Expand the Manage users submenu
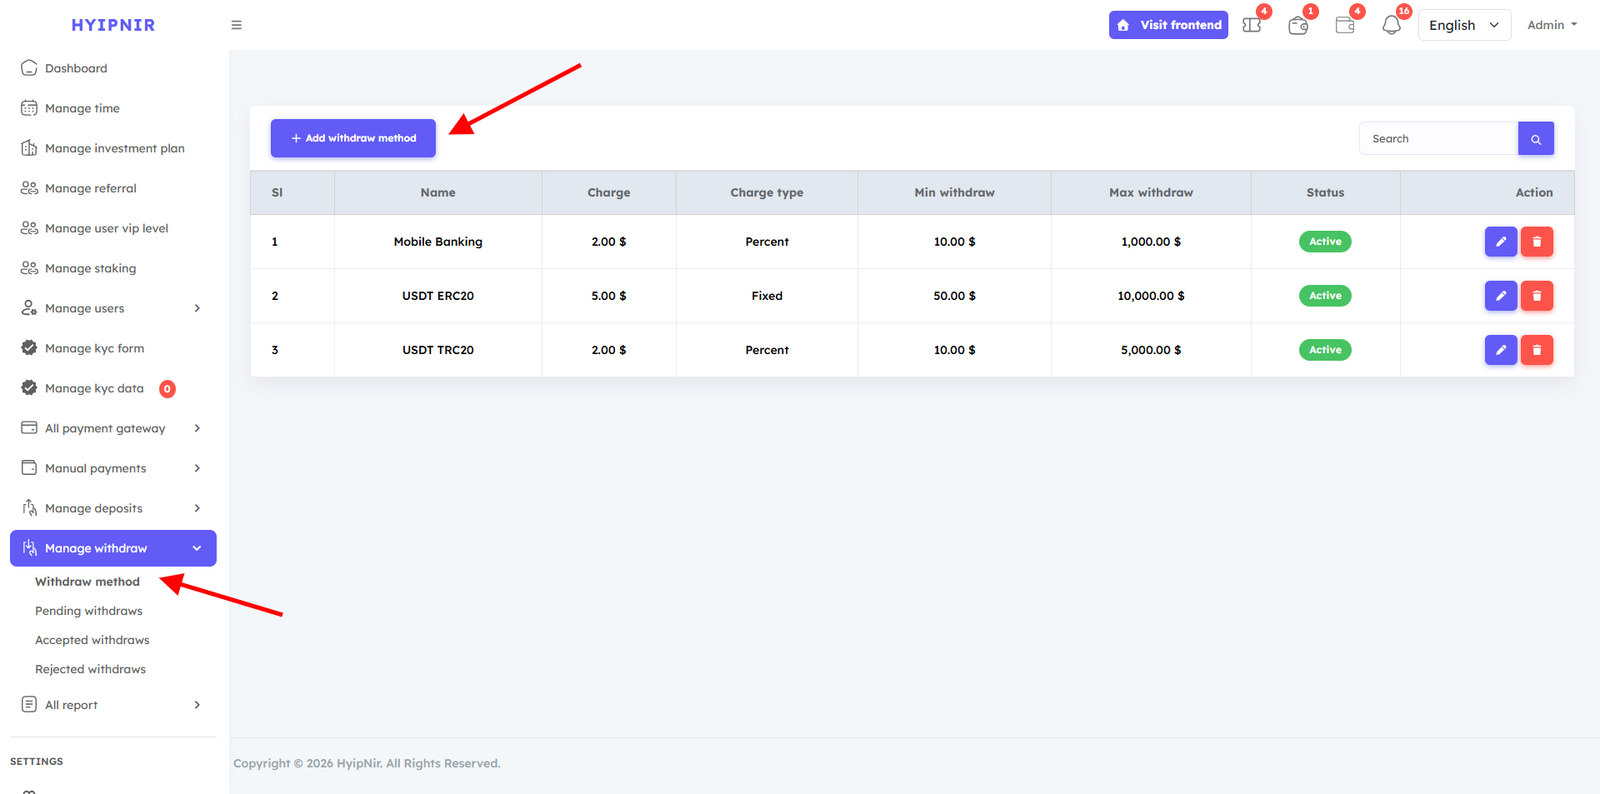The width and height of the screenshot is (1600, 794). tap(112, 308)
